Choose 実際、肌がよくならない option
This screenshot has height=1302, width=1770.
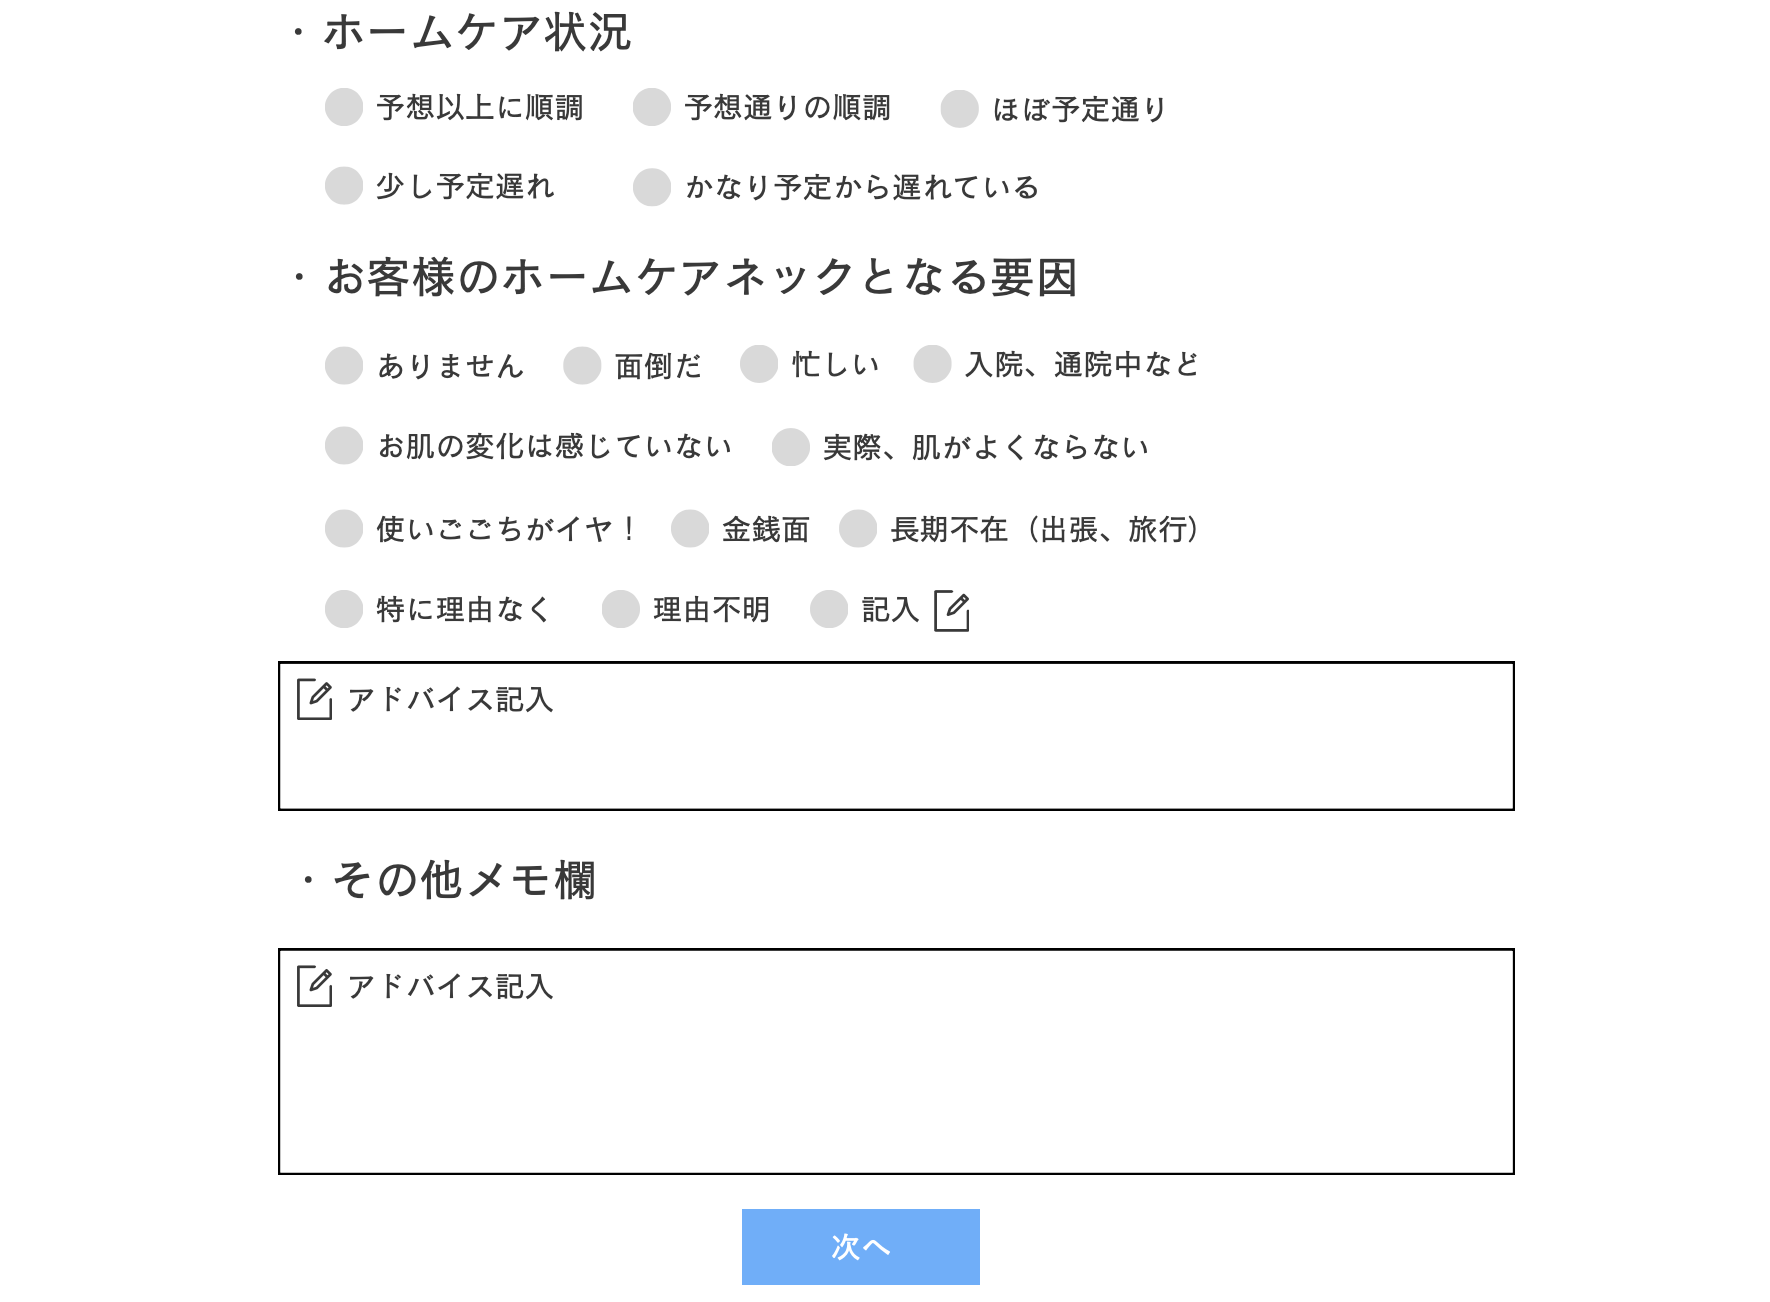(790, 447)
